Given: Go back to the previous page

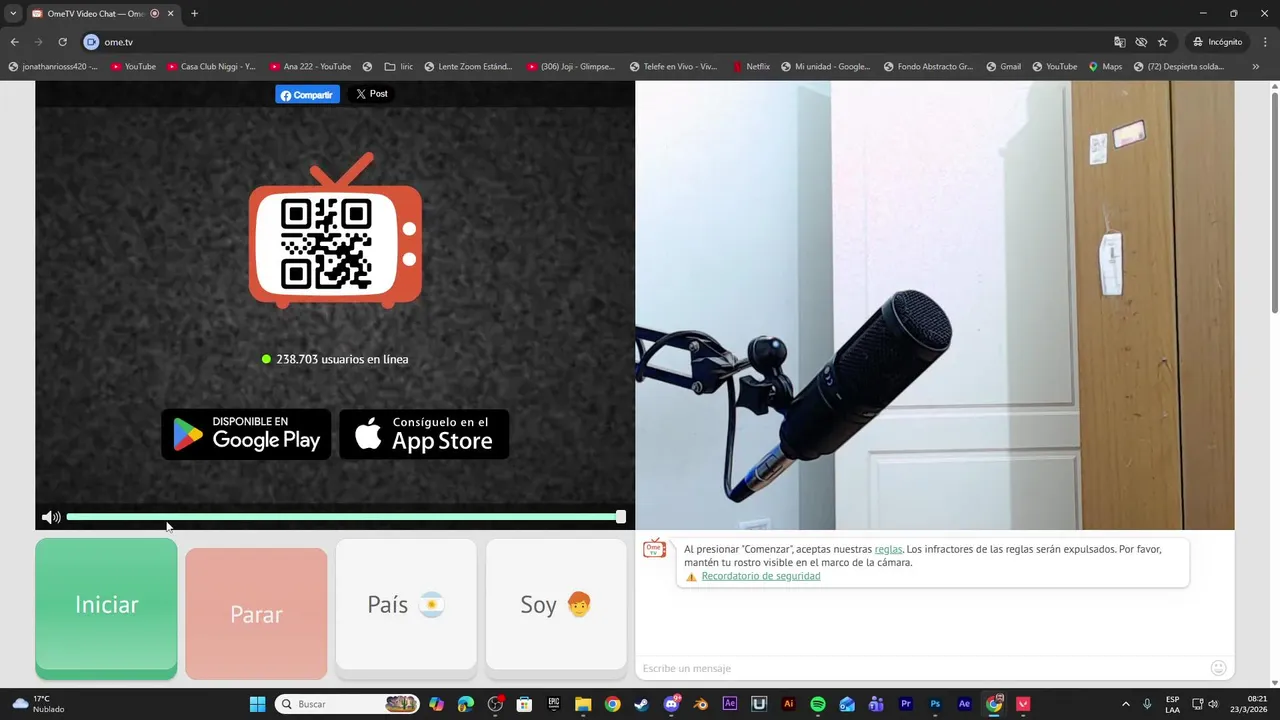Looking at the screenshot, I should (x=14, y=42).
